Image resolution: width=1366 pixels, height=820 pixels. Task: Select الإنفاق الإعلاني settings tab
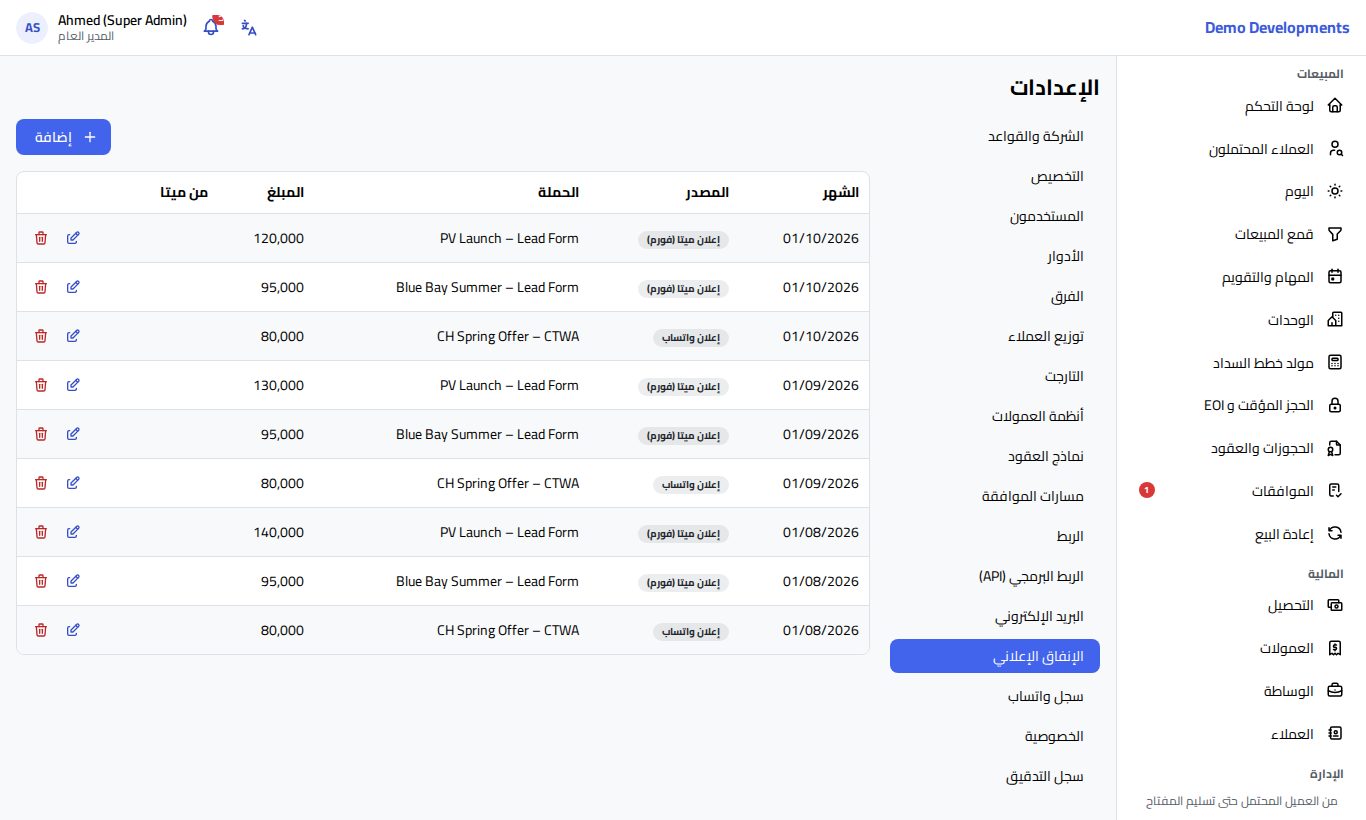[994, 656]
